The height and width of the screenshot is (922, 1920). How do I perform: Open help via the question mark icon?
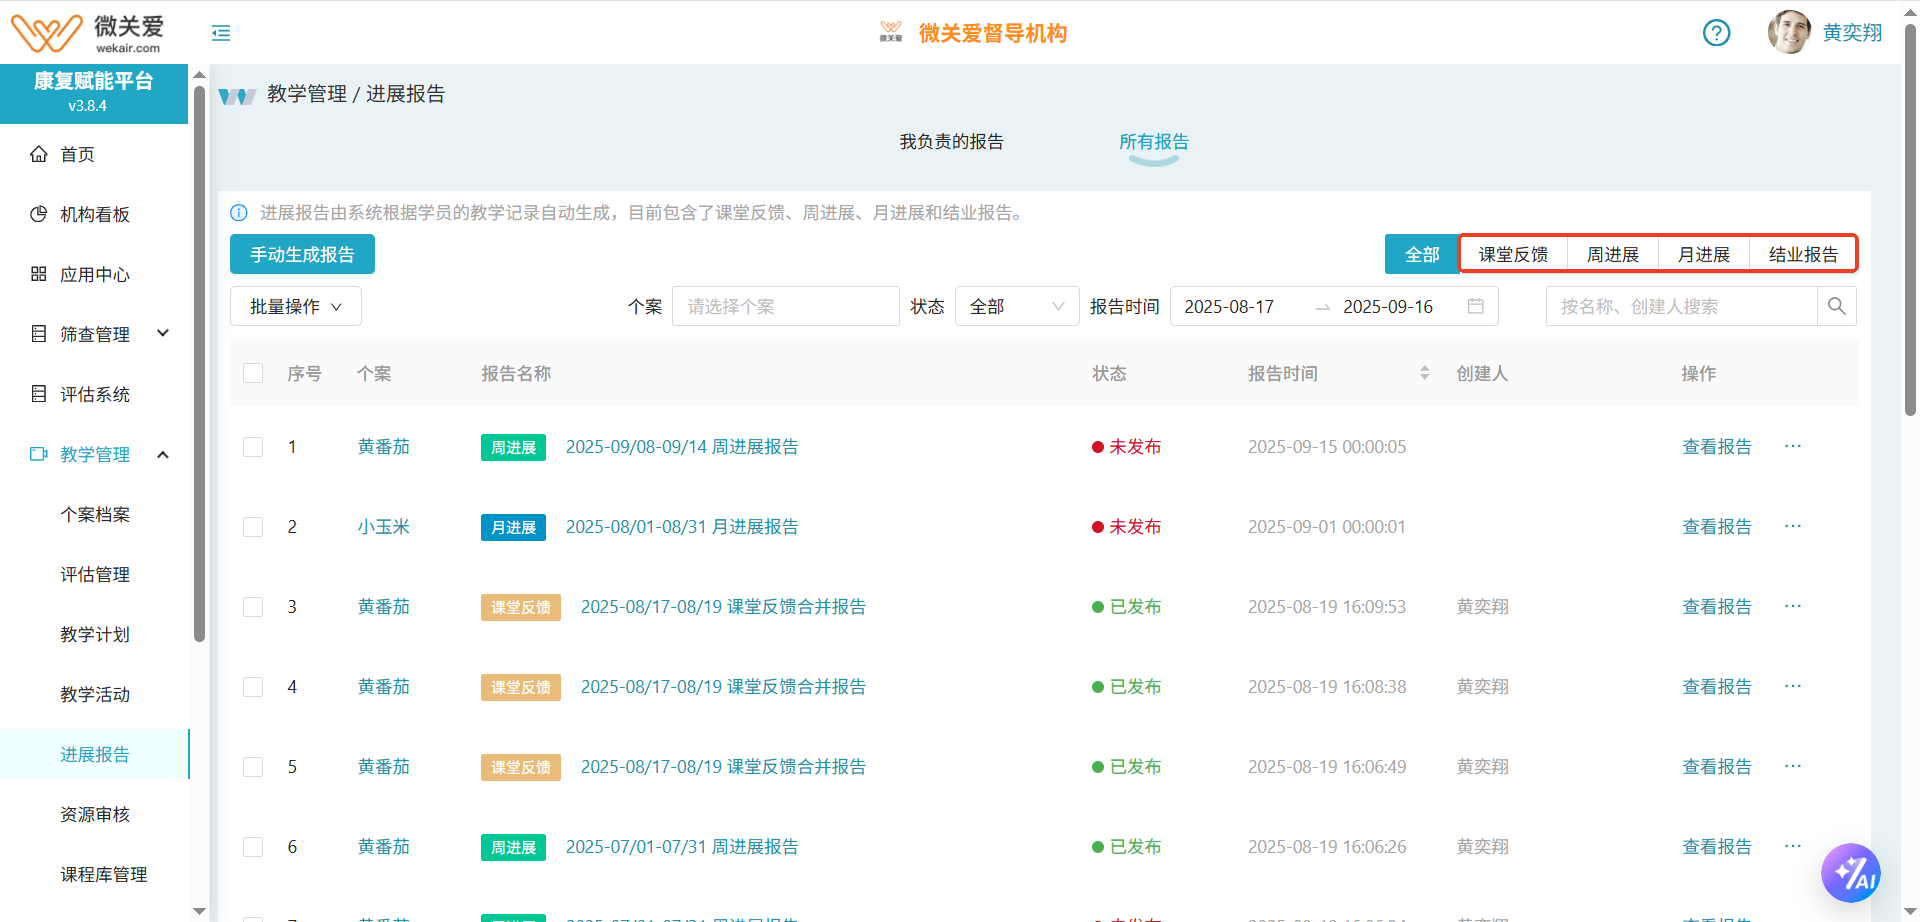(x=1716, y=33)
